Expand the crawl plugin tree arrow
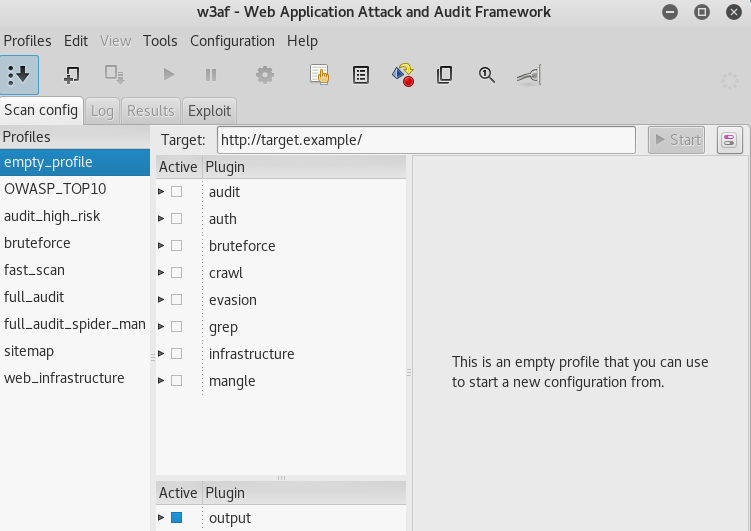This screenshot has width=751, height=531. click(x=161, y=272)
